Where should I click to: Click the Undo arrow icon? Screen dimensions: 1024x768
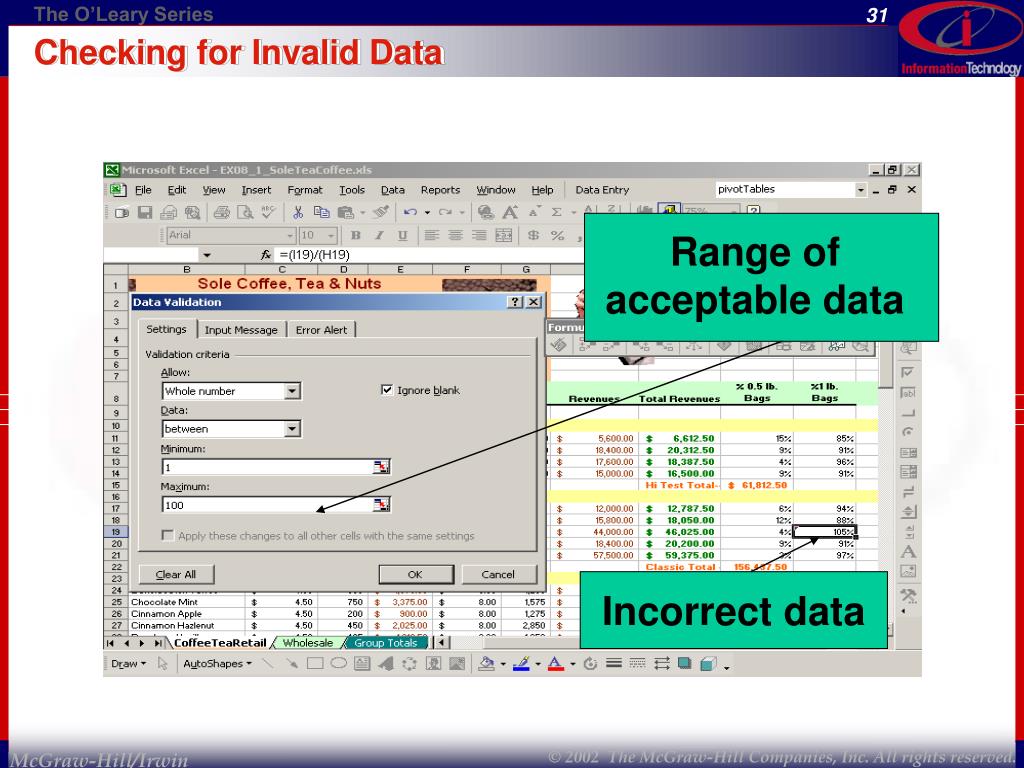[x=410, y=212]
